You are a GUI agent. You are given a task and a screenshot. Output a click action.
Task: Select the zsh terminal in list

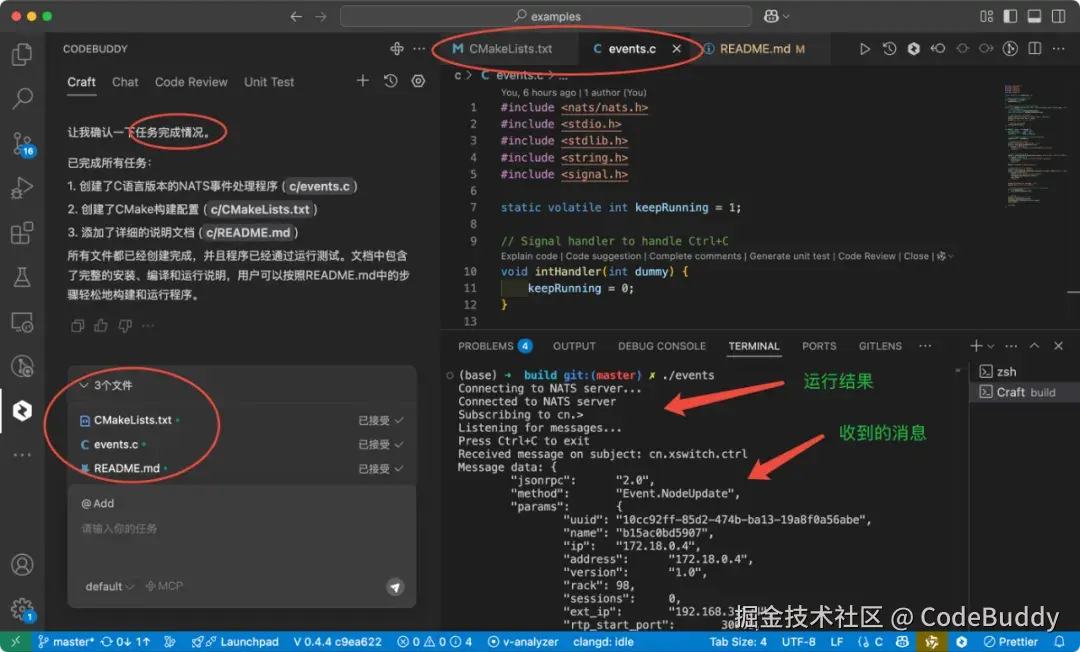tap(1024, 372)
